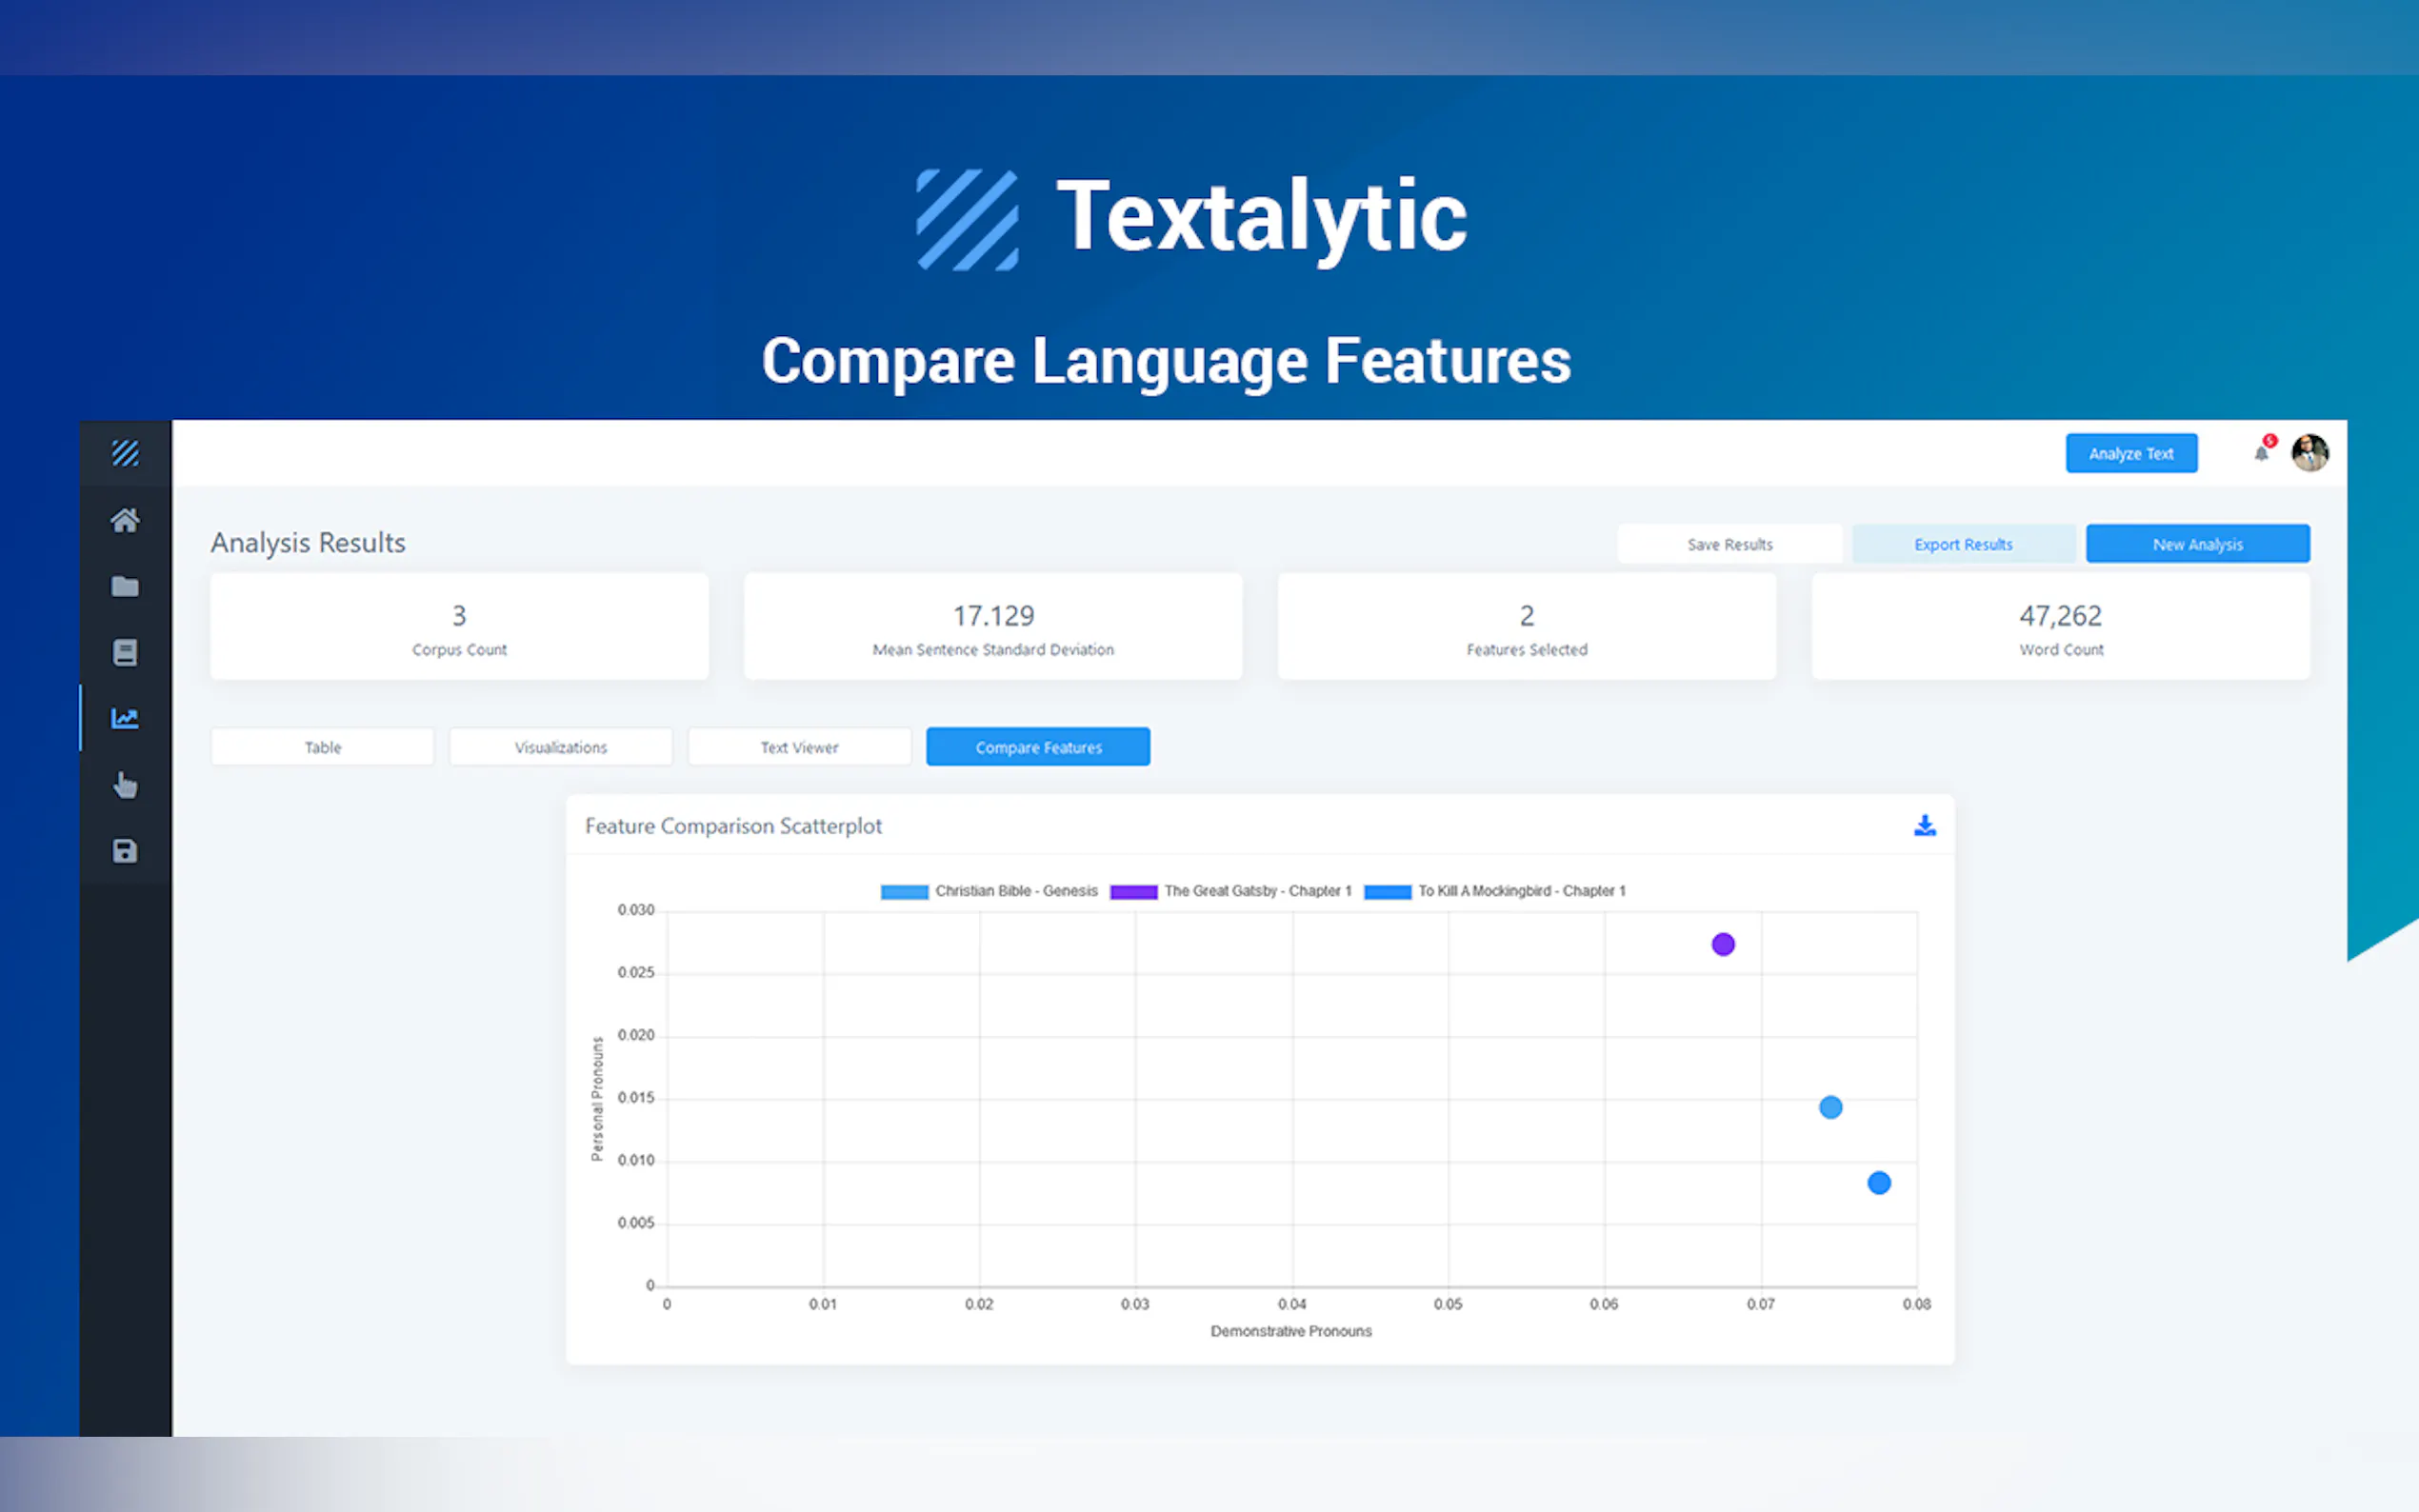Click the book icon in sidebar
This screenshot has height=1512, width=2419.
(125, 652)
